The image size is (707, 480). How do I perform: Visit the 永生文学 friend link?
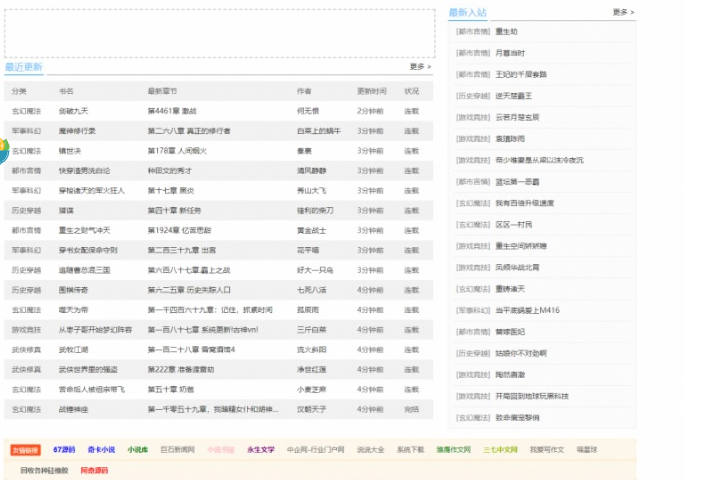(x=261, y=449)
